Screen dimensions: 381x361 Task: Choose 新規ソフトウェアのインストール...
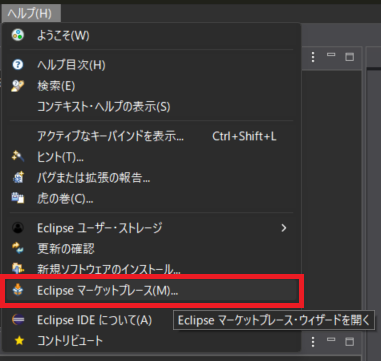coord(152,269)
